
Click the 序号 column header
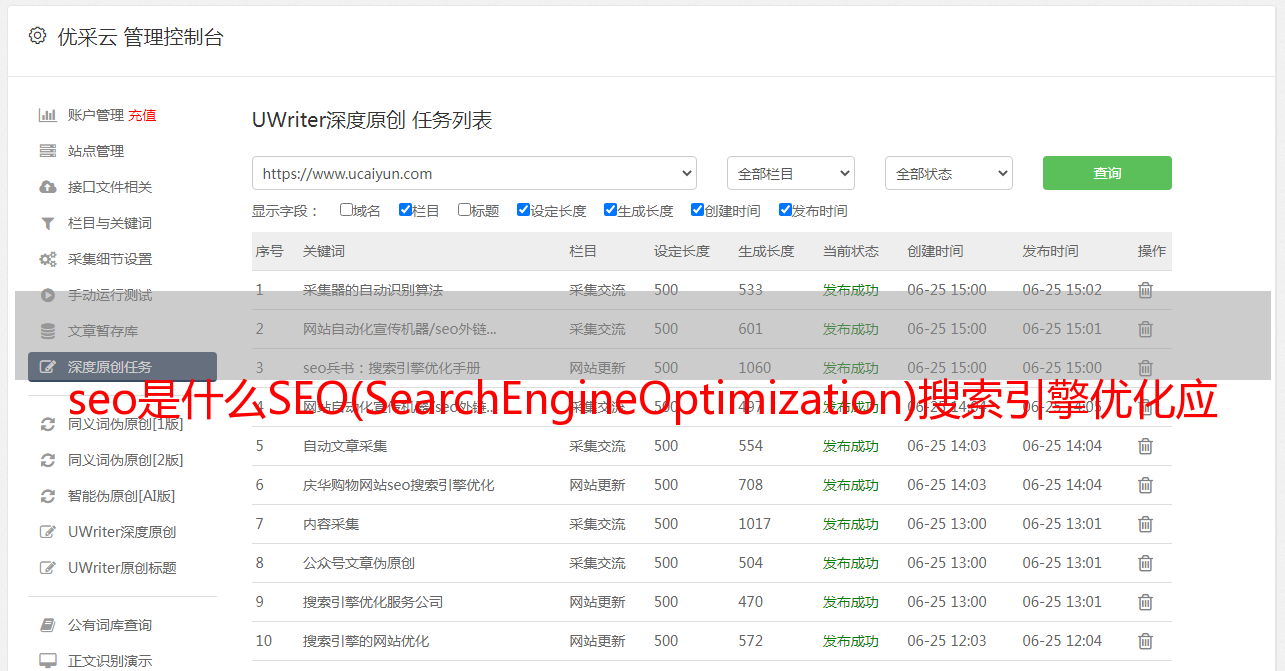270,251
